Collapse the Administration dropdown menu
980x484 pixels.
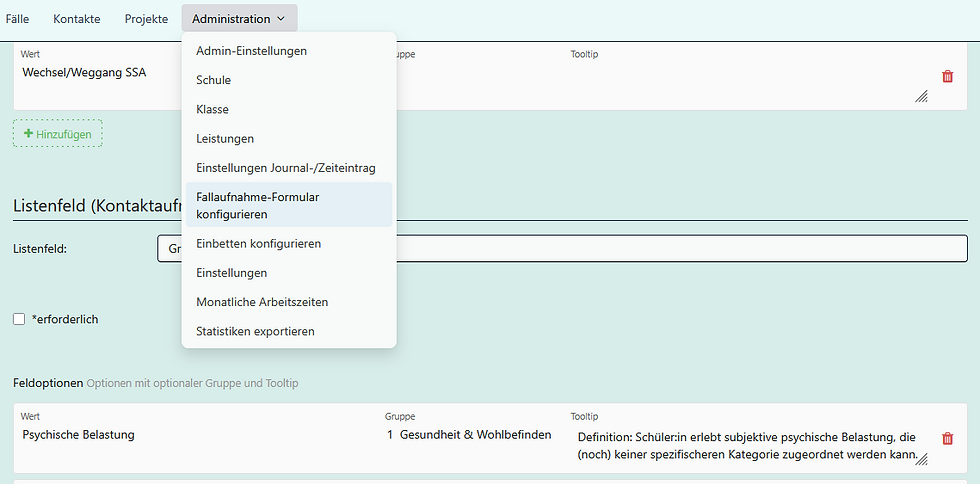click(x=239, y=19)
